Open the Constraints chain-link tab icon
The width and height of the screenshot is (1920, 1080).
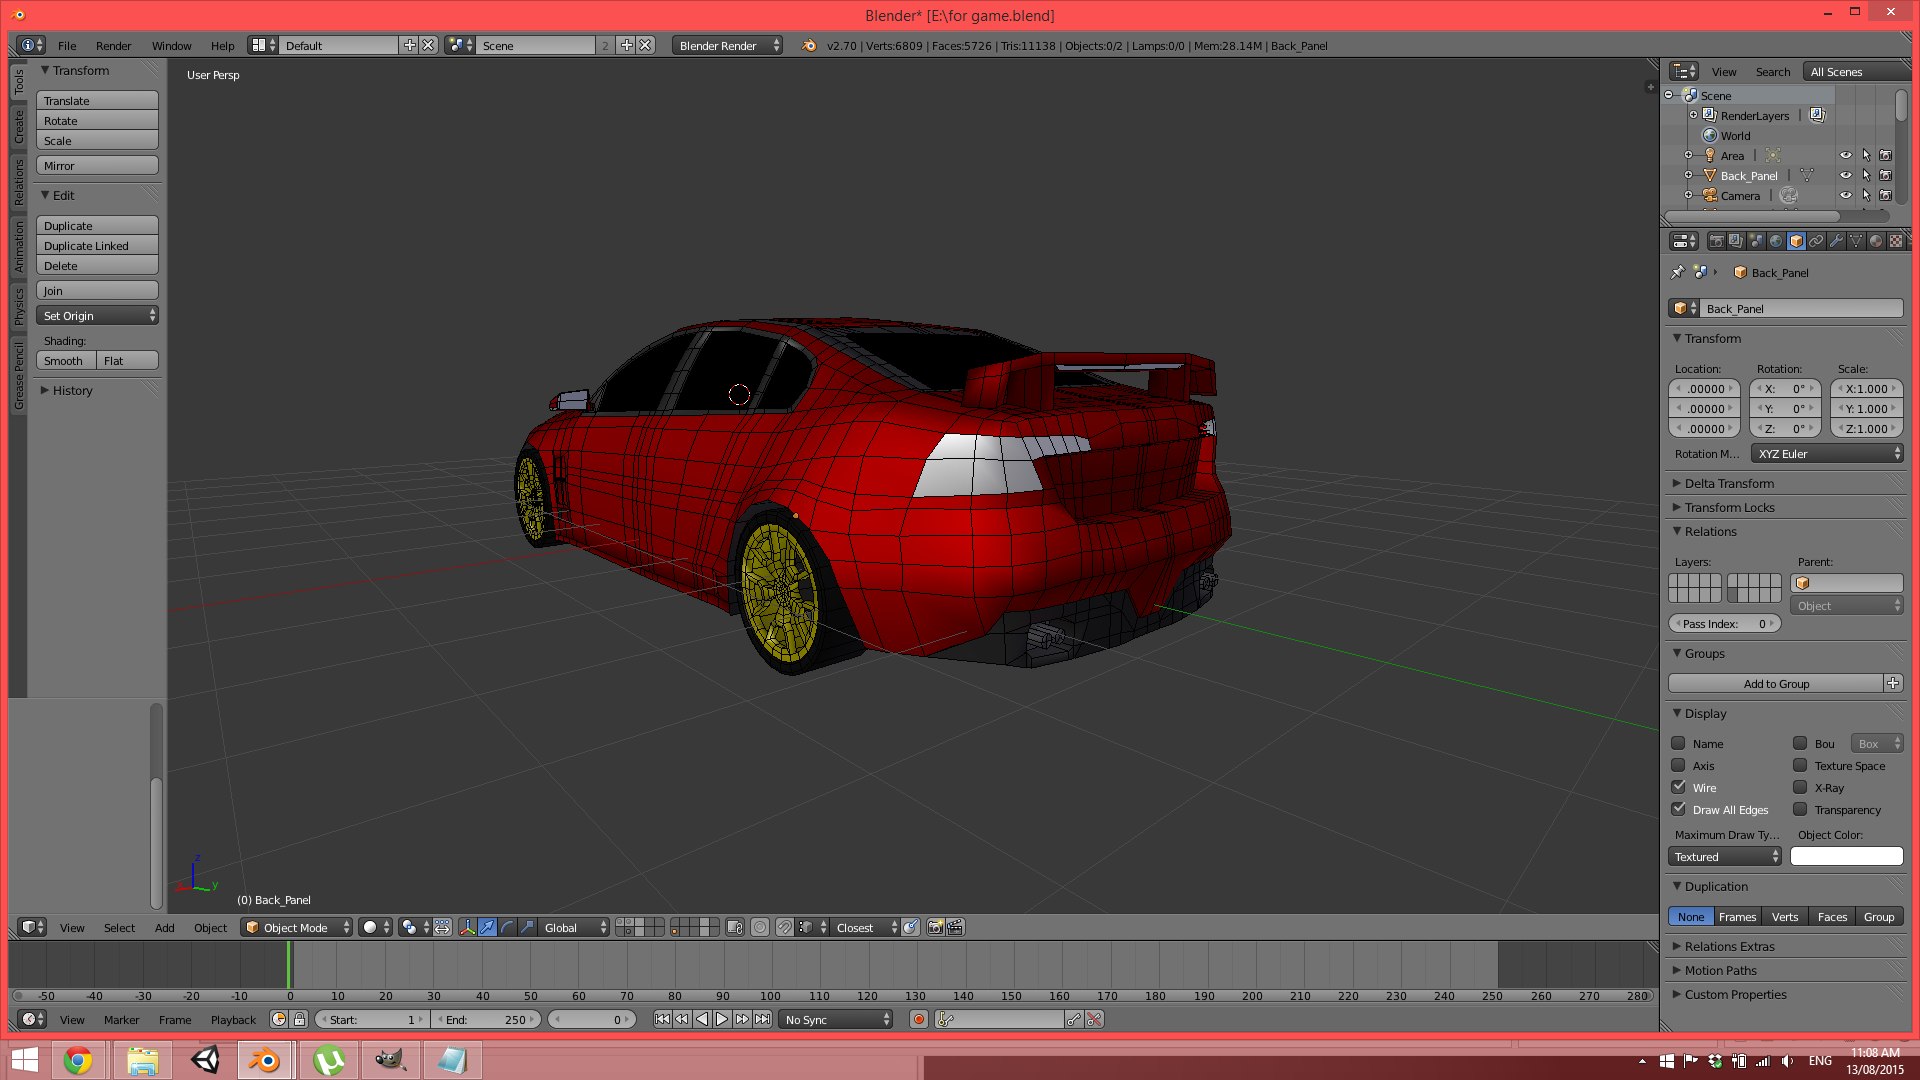pos(1816,241)
